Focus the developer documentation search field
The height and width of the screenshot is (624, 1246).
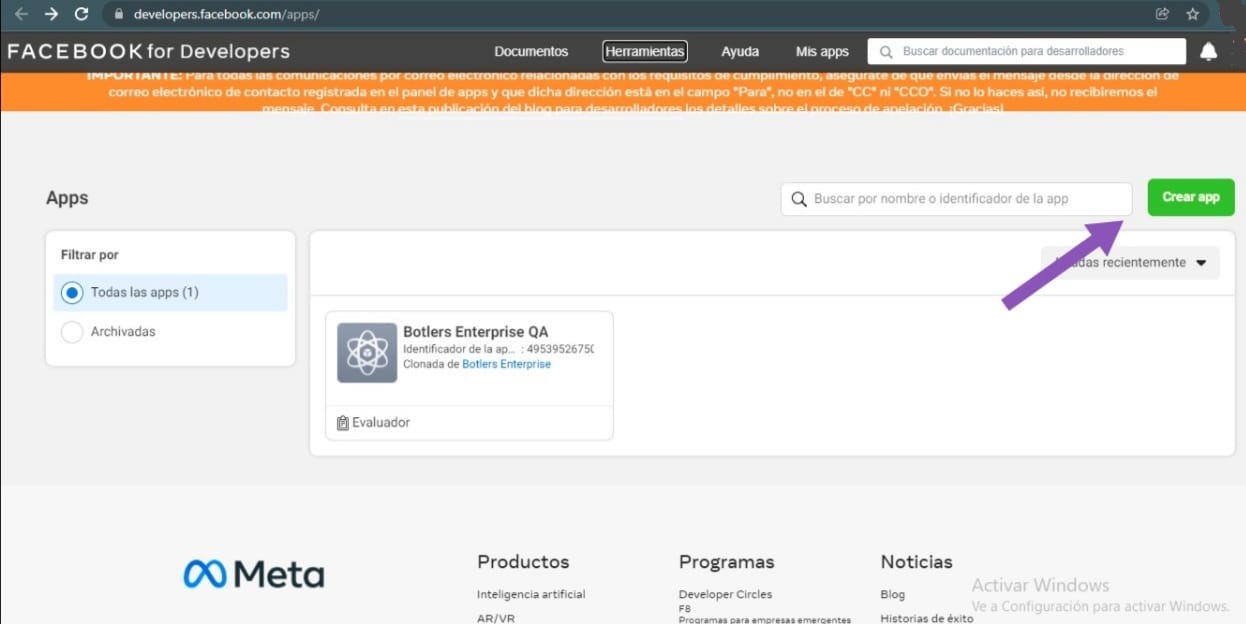pyautogui.click(x=1027, y=51)
